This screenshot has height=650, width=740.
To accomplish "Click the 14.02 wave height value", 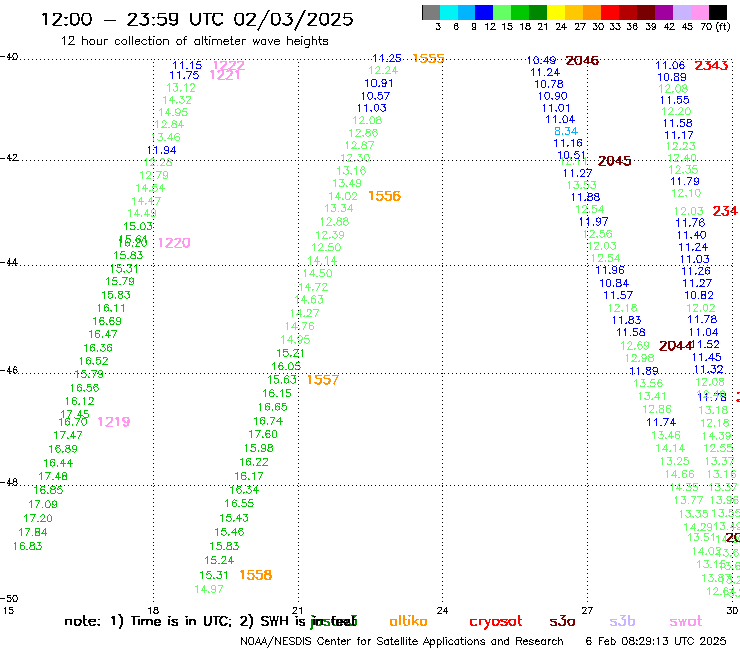I will click(x=343, y=196).
